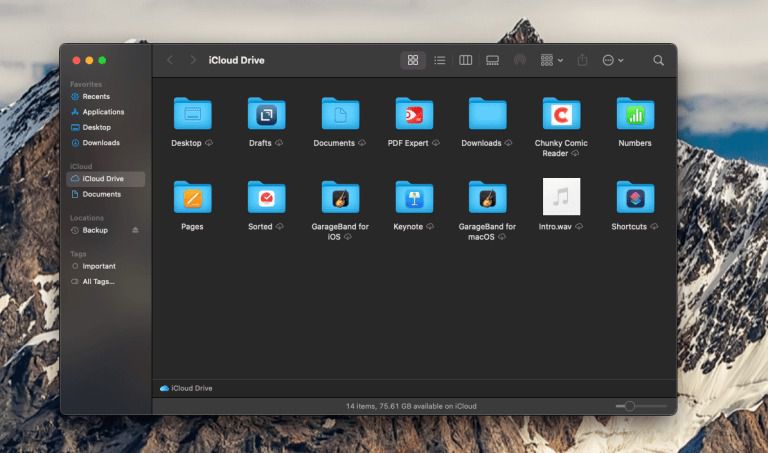Switch to list view
This screenshot has width=768, height=453.
[439, 60]
